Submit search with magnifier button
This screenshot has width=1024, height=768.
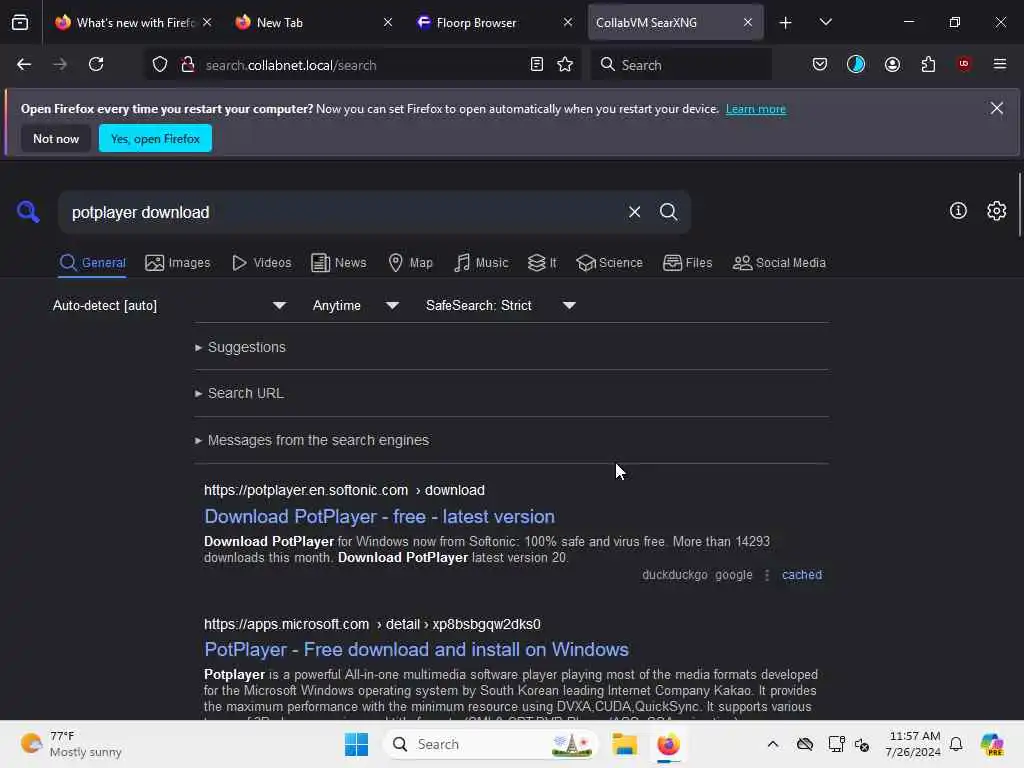click(668, 212)
